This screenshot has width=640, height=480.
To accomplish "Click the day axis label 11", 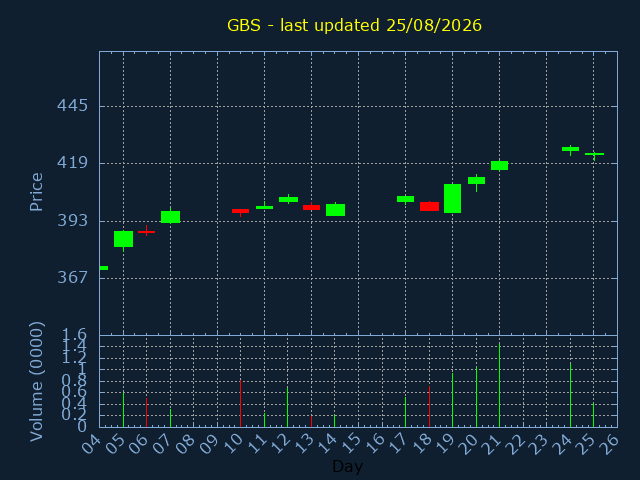I will tap(256, 444).
